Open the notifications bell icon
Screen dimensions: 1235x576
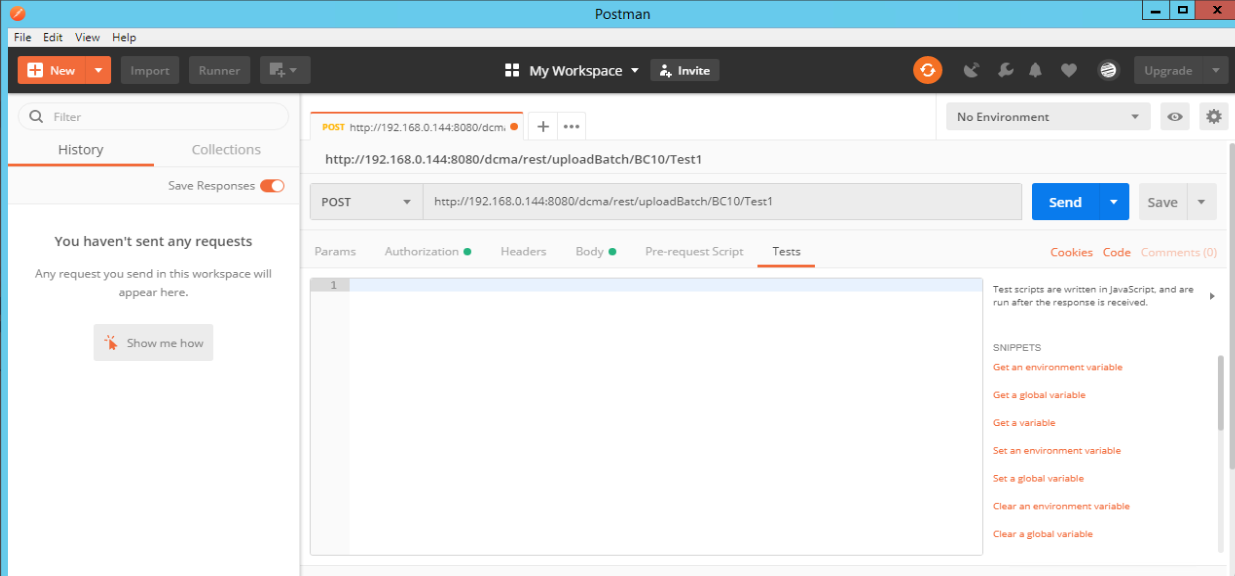tap(1036, 70)
